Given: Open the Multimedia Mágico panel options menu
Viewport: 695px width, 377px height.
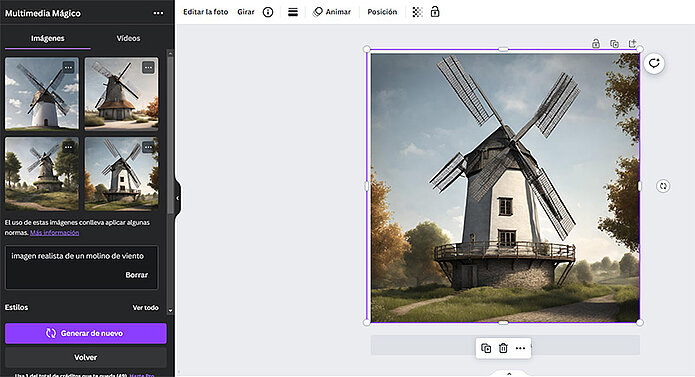Looking at the screenshot, I should tap(158, 13).
